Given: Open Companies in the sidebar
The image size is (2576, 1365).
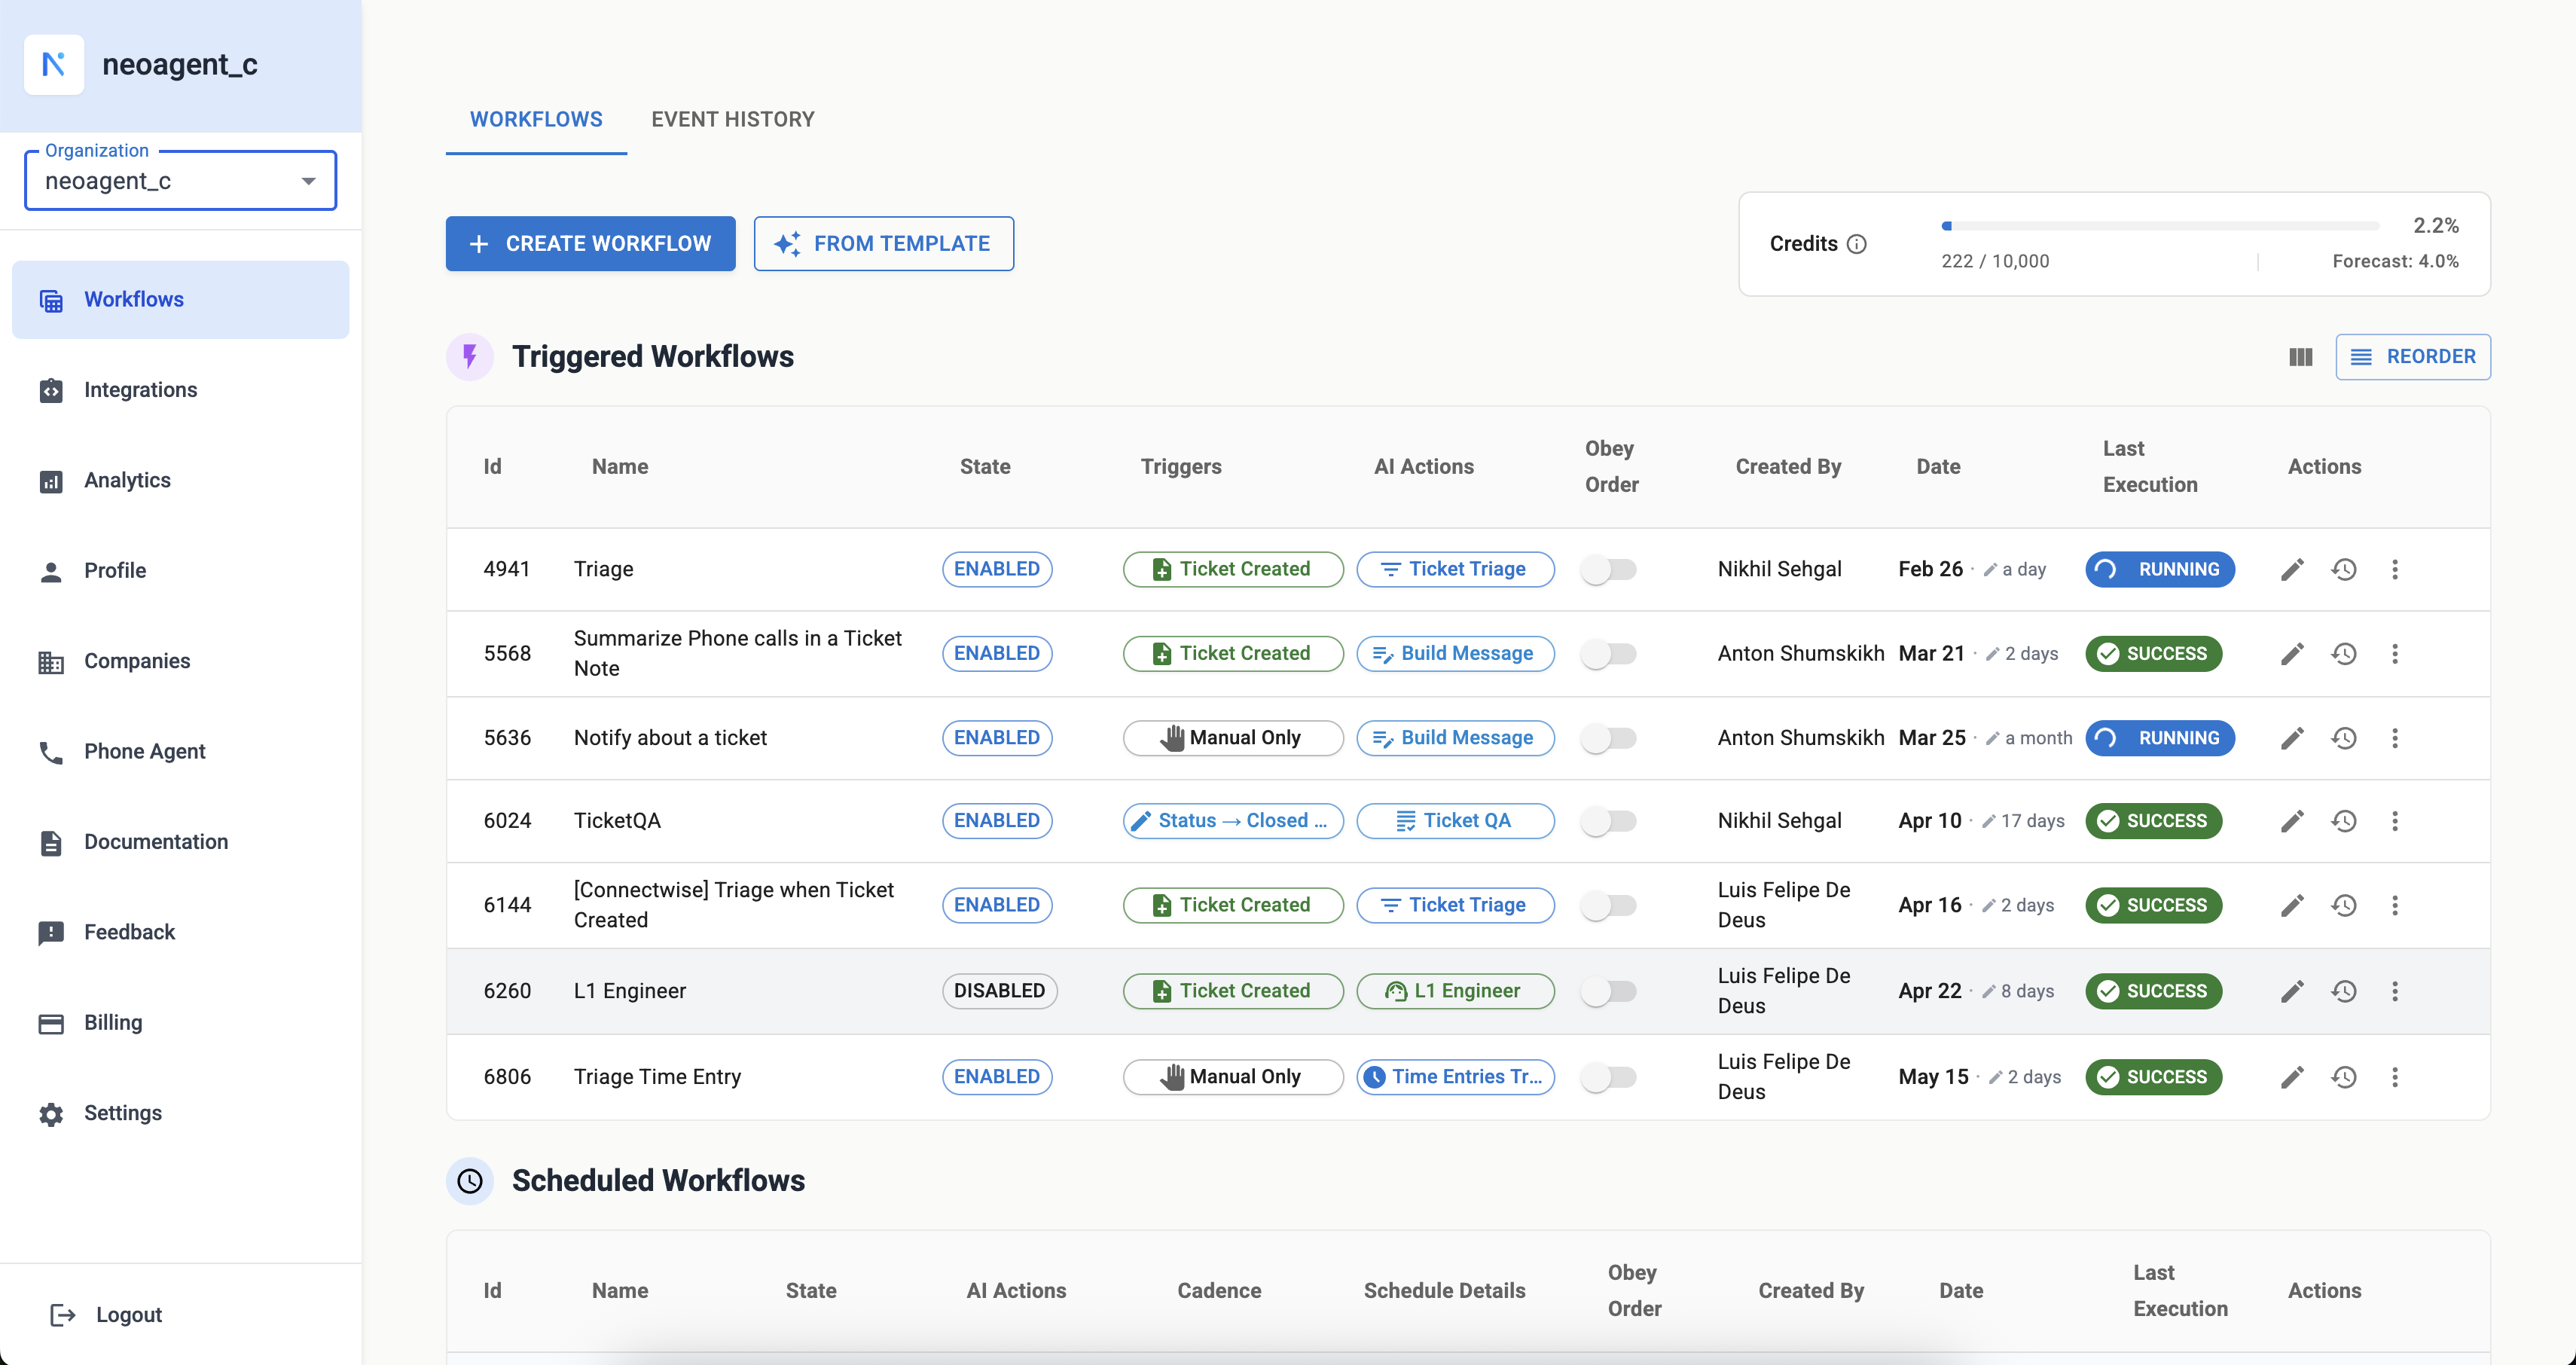Looking at the screenshot, I should pos(180,661).
